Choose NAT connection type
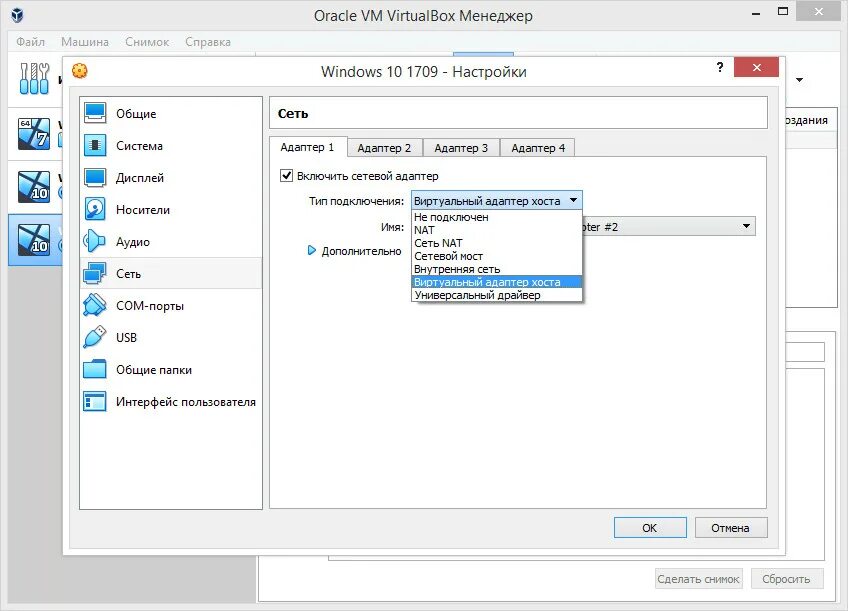 [496, 230]
